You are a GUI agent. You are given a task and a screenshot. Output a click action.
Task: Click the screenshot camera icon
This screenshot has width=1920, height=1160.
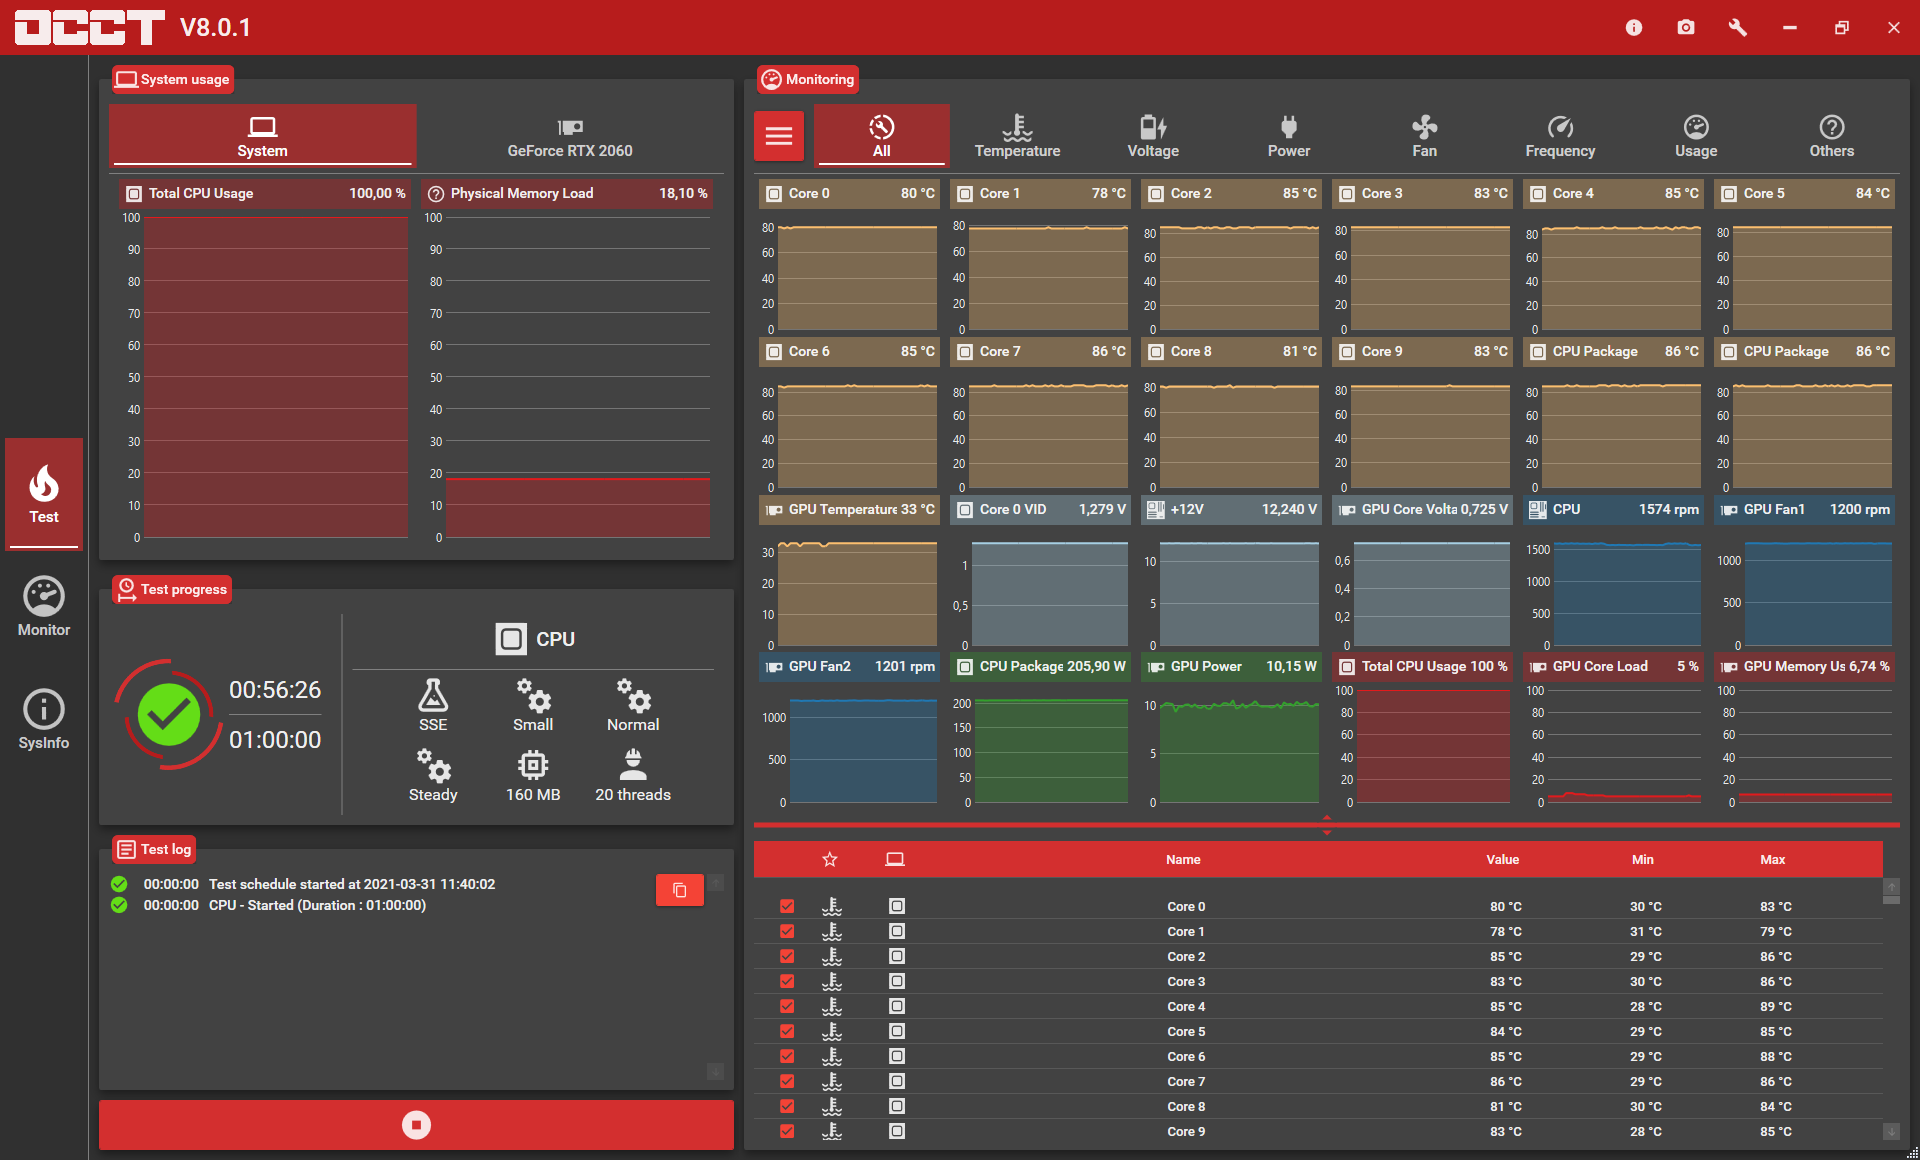(x=1686, y=27)
